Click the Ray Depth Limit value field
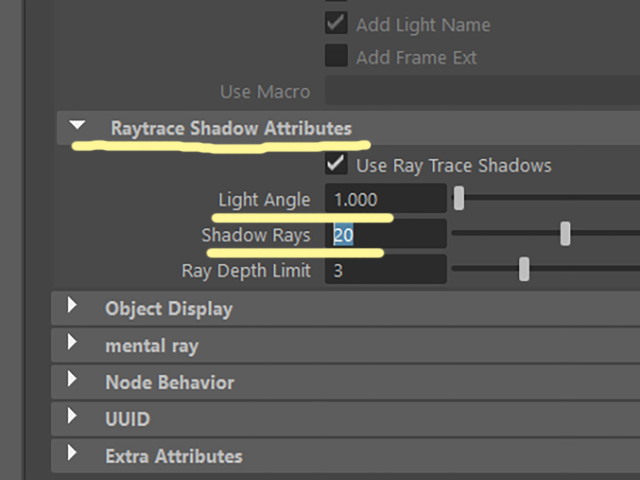The height and width of the screenshot is (480, 640). click(386, 269)
